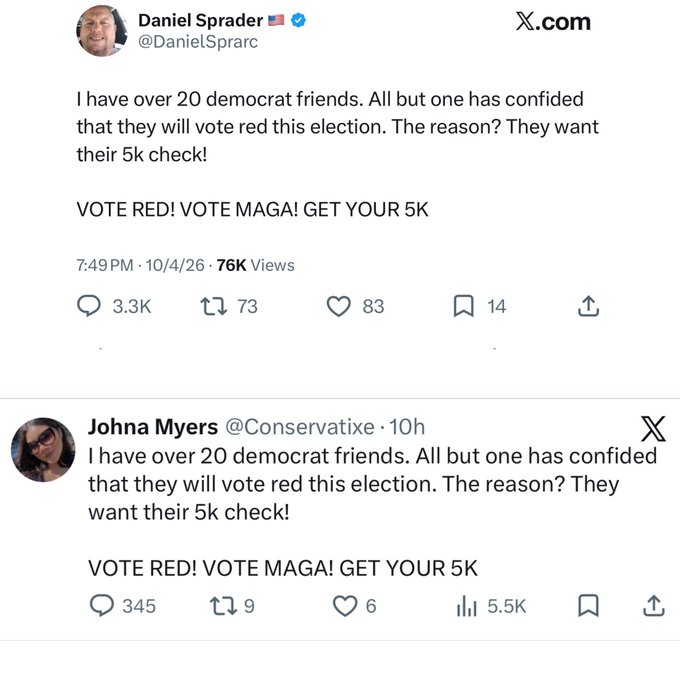This screenshot has height=680, width=680.
Task: Click the Johna Myers display name
Action: click(x=153, y=427)
